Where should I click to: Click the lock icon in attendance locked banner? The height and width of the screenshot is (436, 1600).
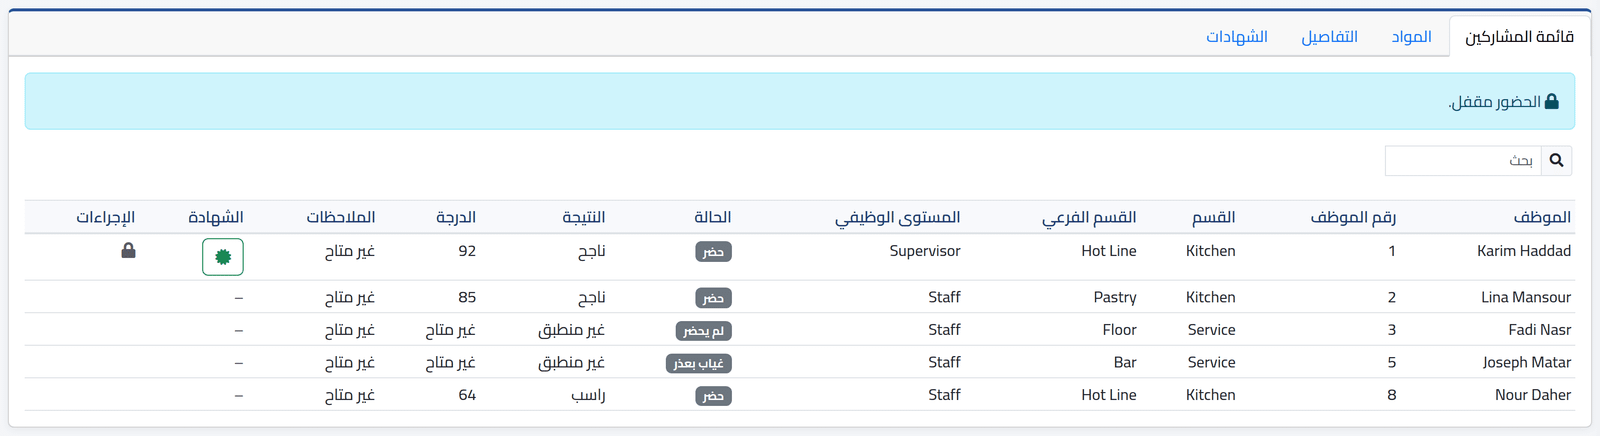pos(1551,101)
